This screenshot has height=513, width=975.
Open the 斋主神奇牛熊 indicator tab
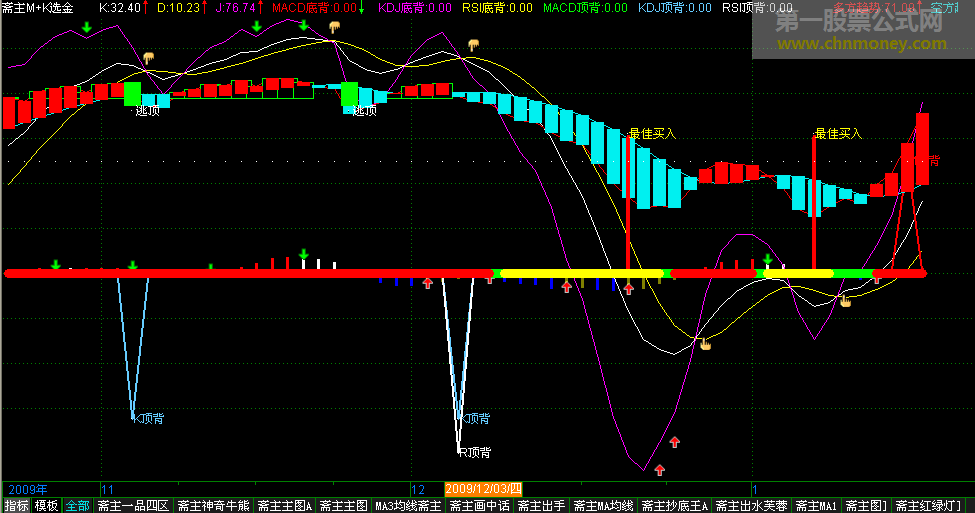tap(213, 505)
